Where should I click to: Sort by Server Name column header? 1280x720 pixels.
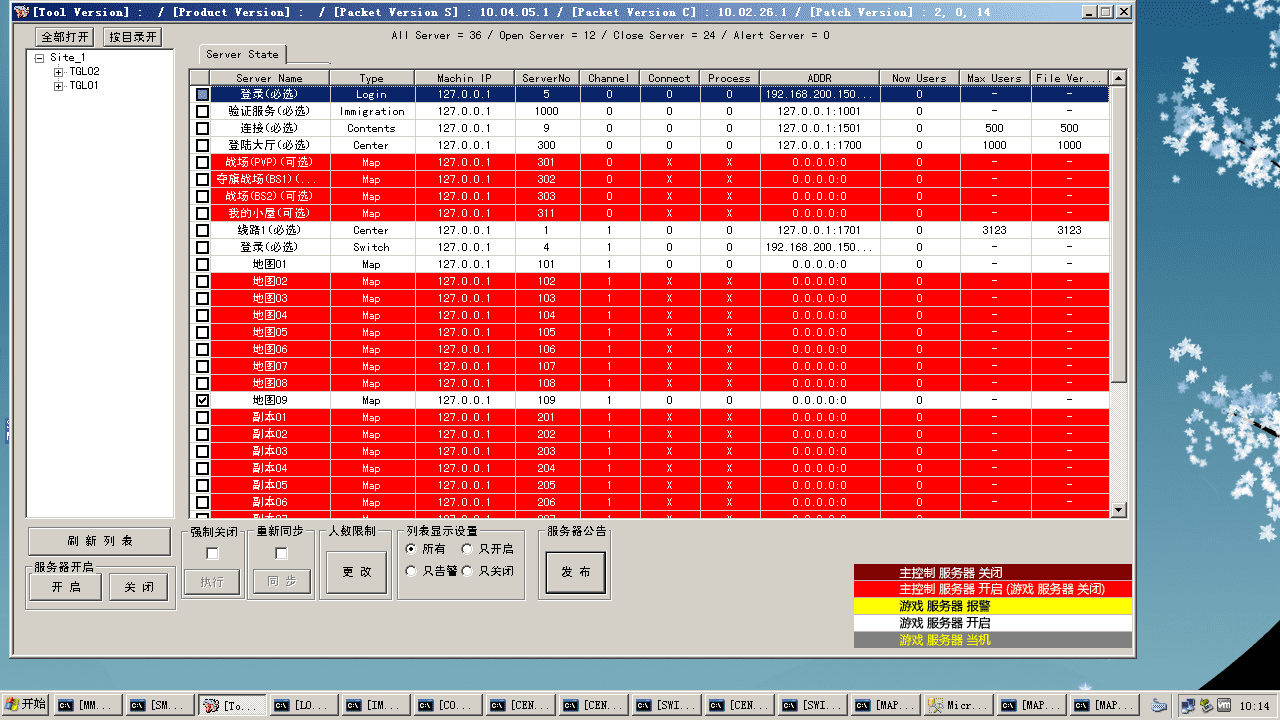[x=269, y=78]
